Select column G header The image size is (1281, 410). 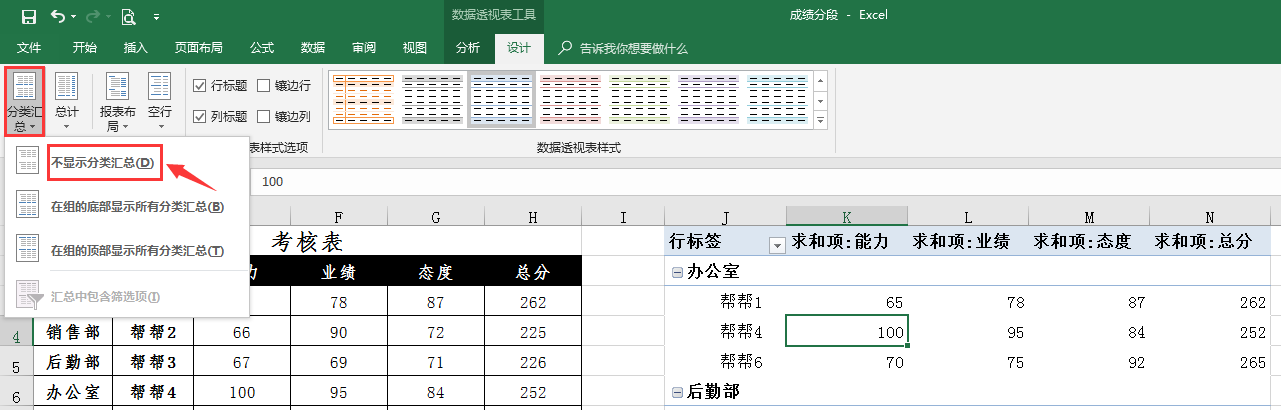point(436,216)
